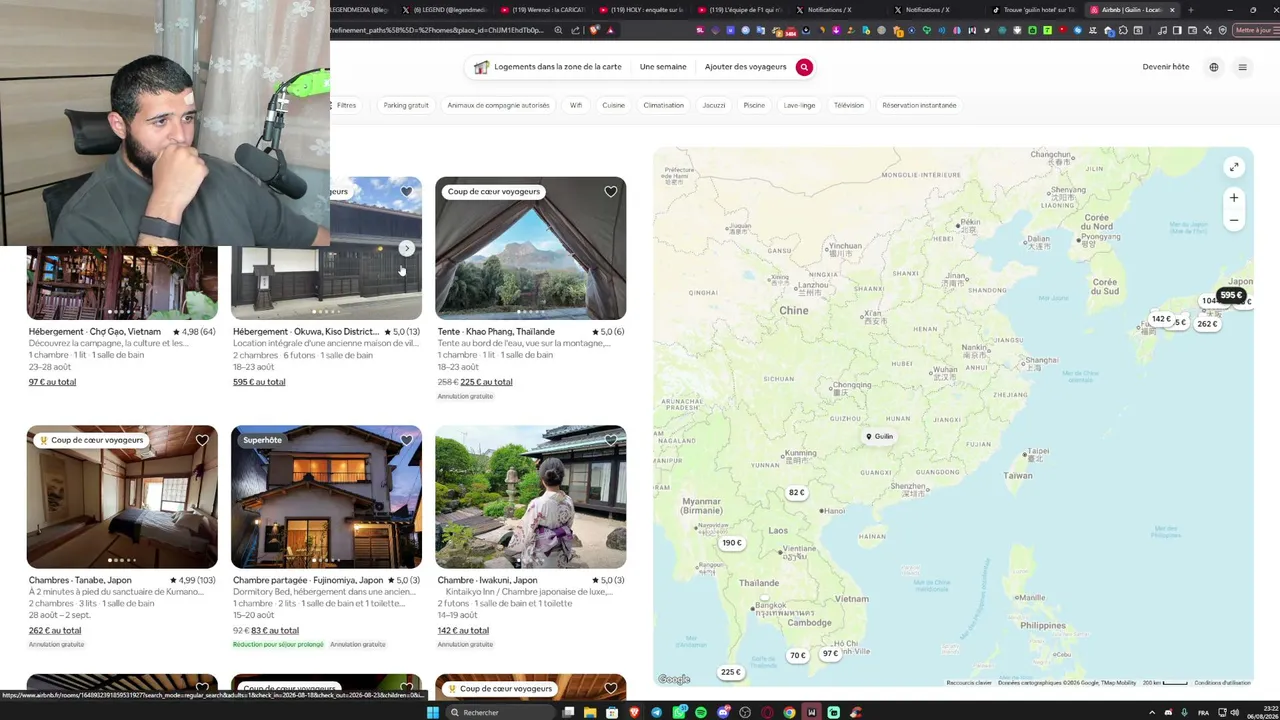Viewport: 1280px width, 720px height.
Task: Toggle the Climatisation filter chip
Action: point(664,105)
